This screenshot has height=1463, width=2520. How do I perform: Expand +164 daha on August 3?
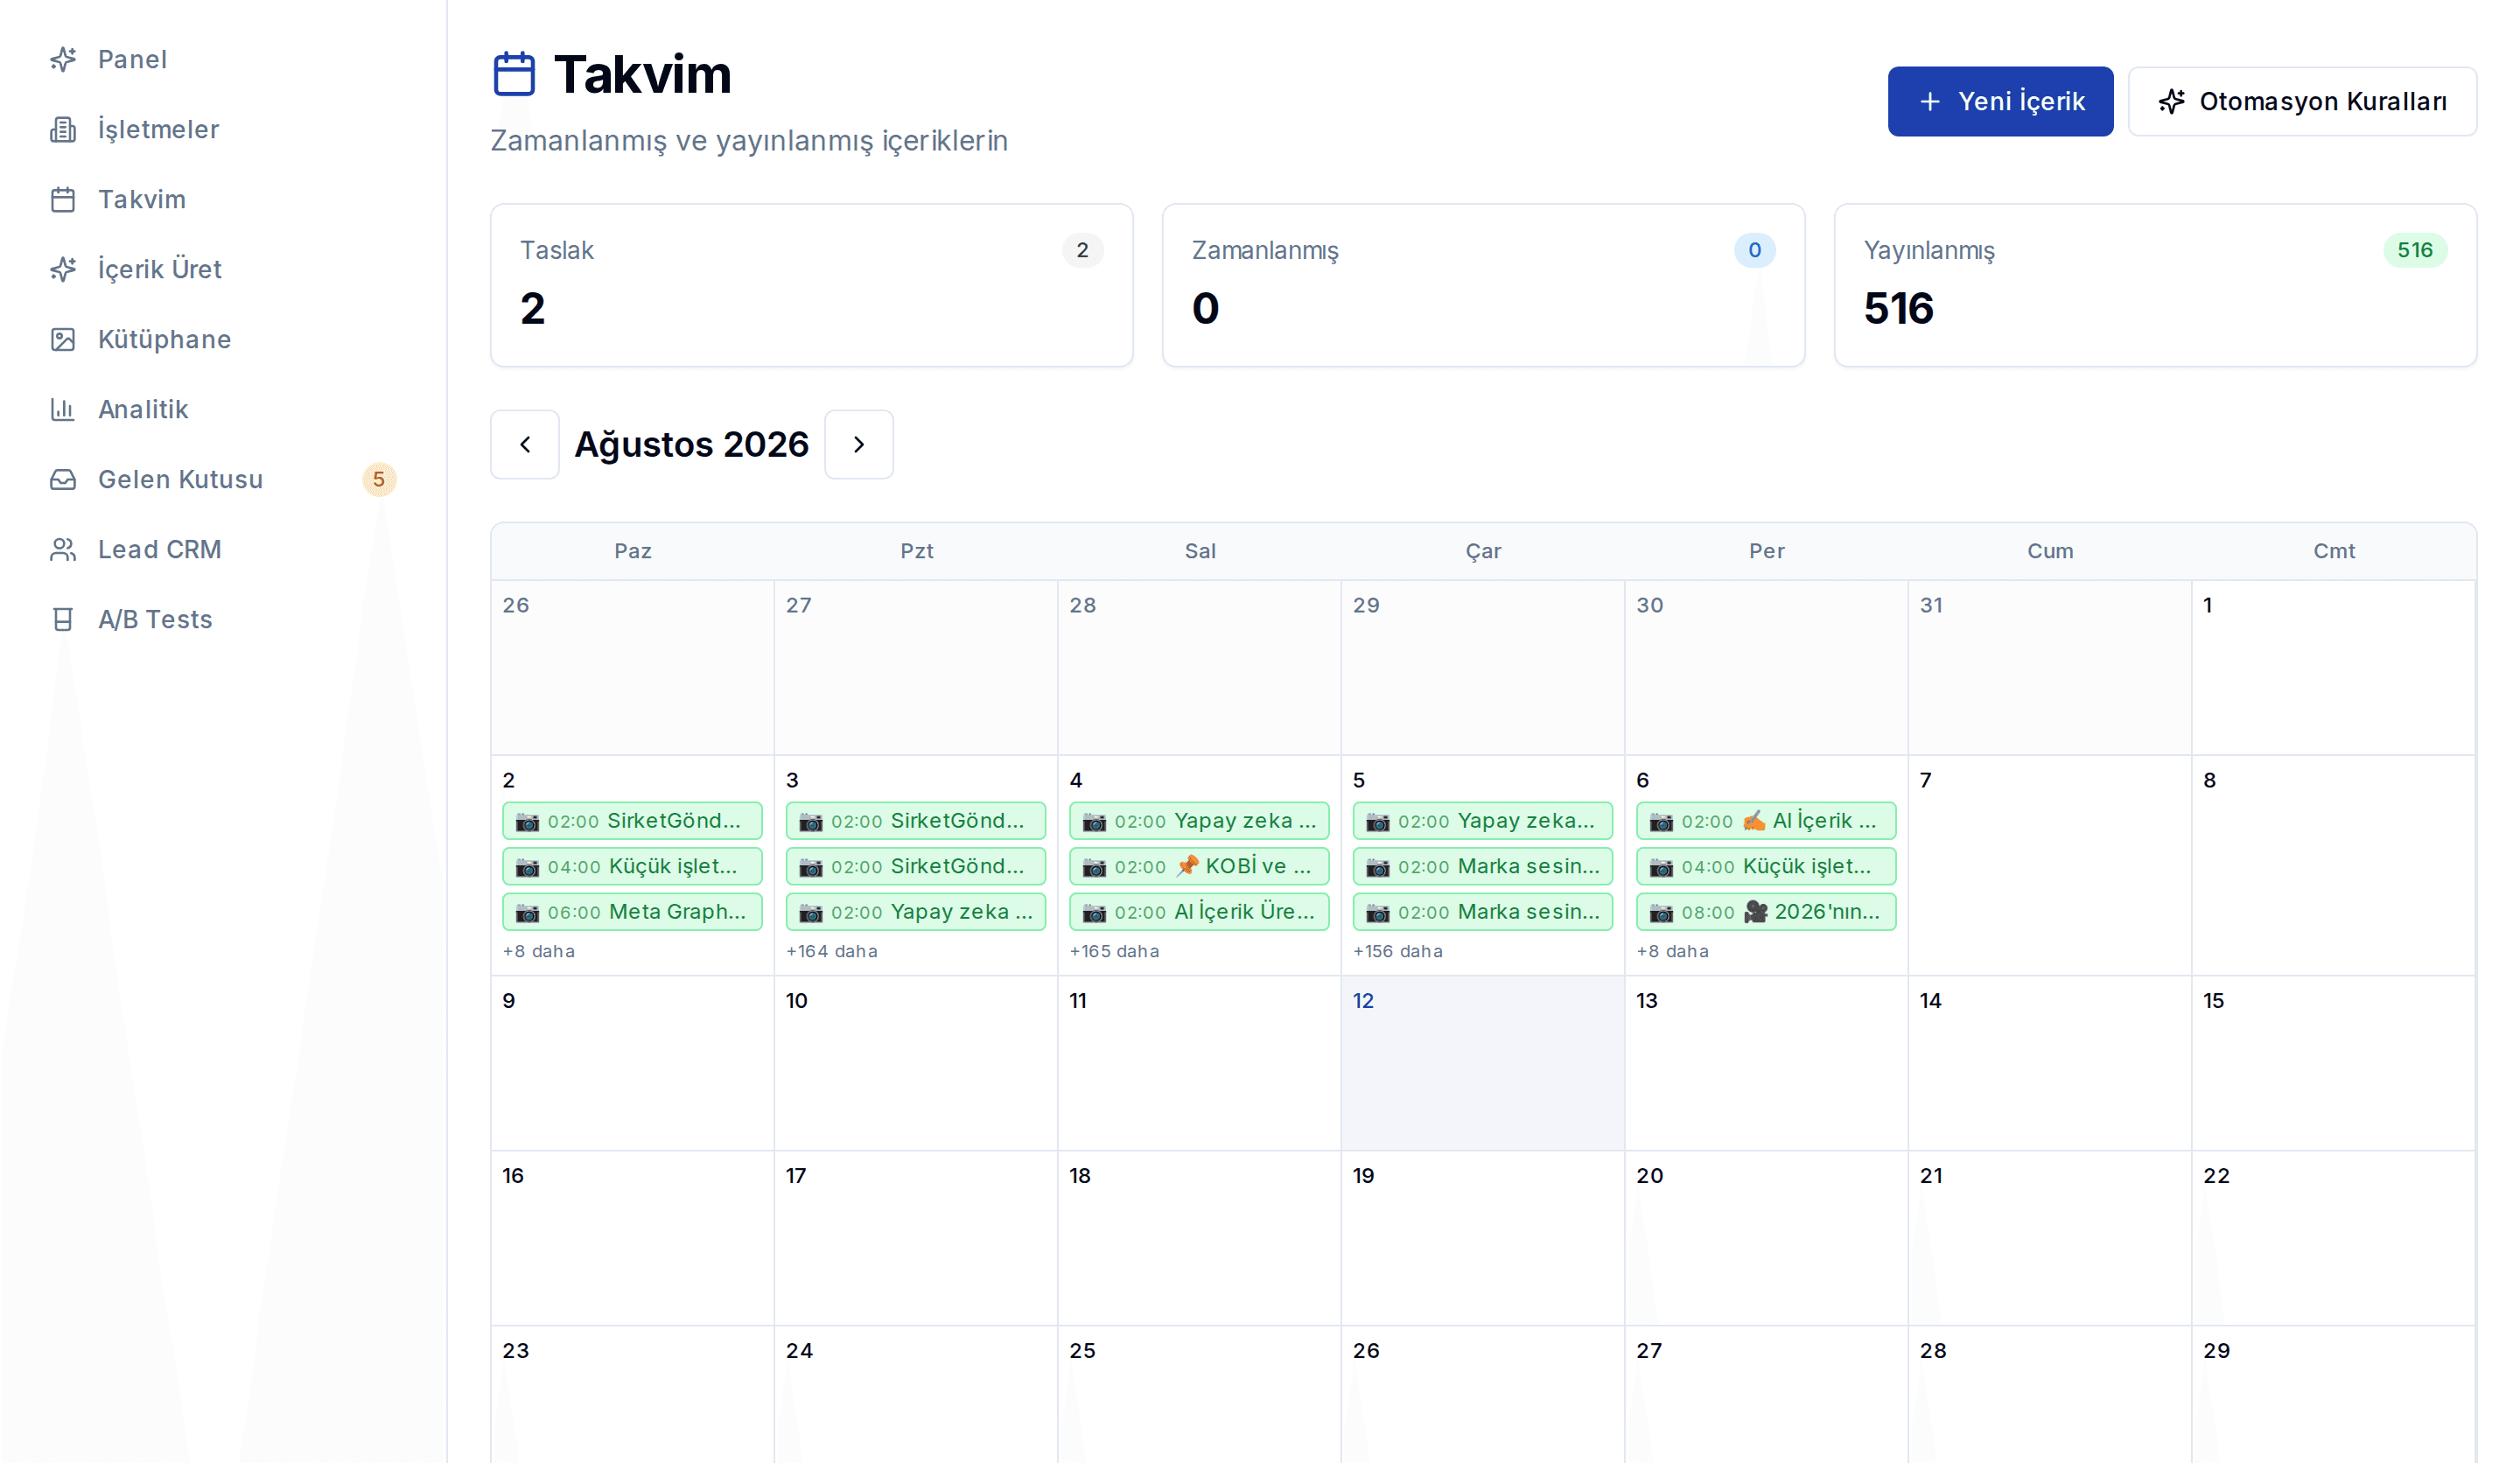coord(832,951)
